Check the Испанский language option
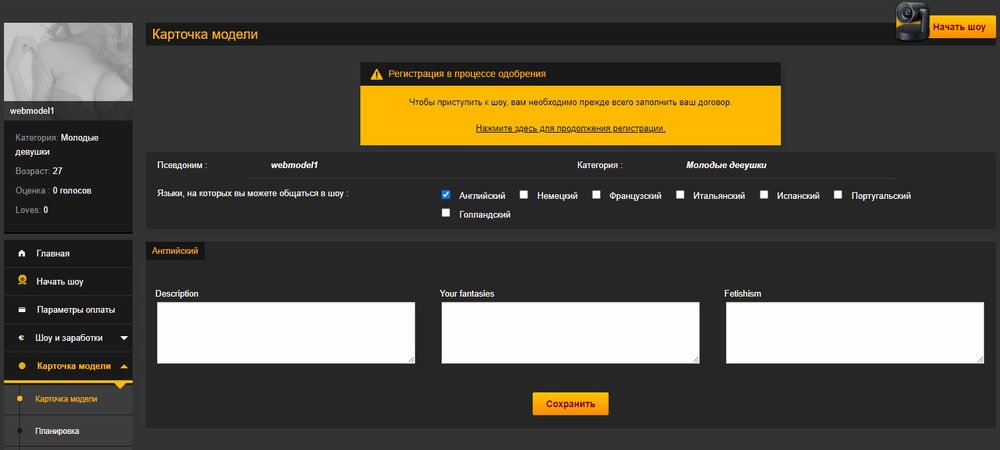 (x=764, y=195)
